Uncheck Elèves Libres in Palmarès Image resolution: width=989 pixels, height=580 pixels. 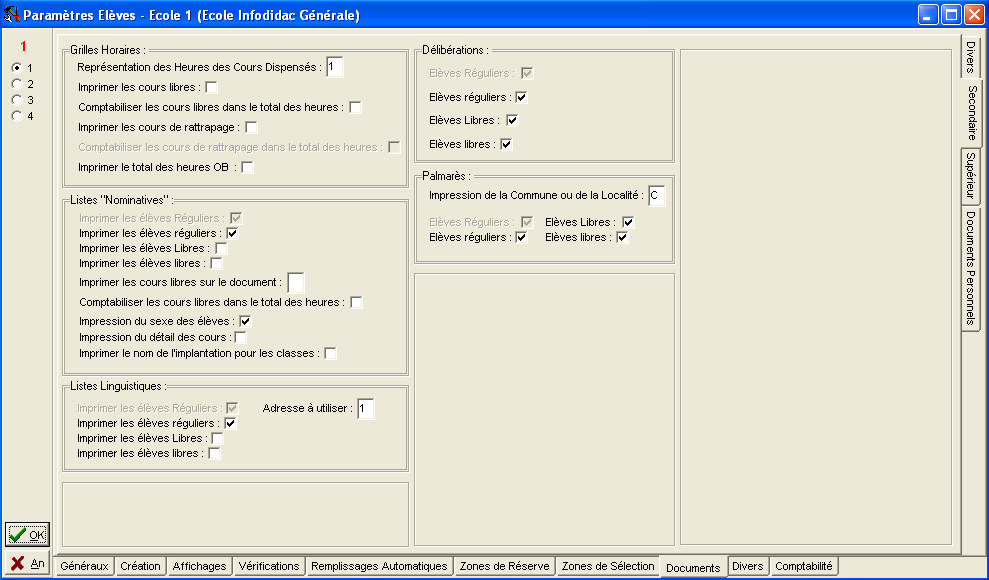coord(628,222)
